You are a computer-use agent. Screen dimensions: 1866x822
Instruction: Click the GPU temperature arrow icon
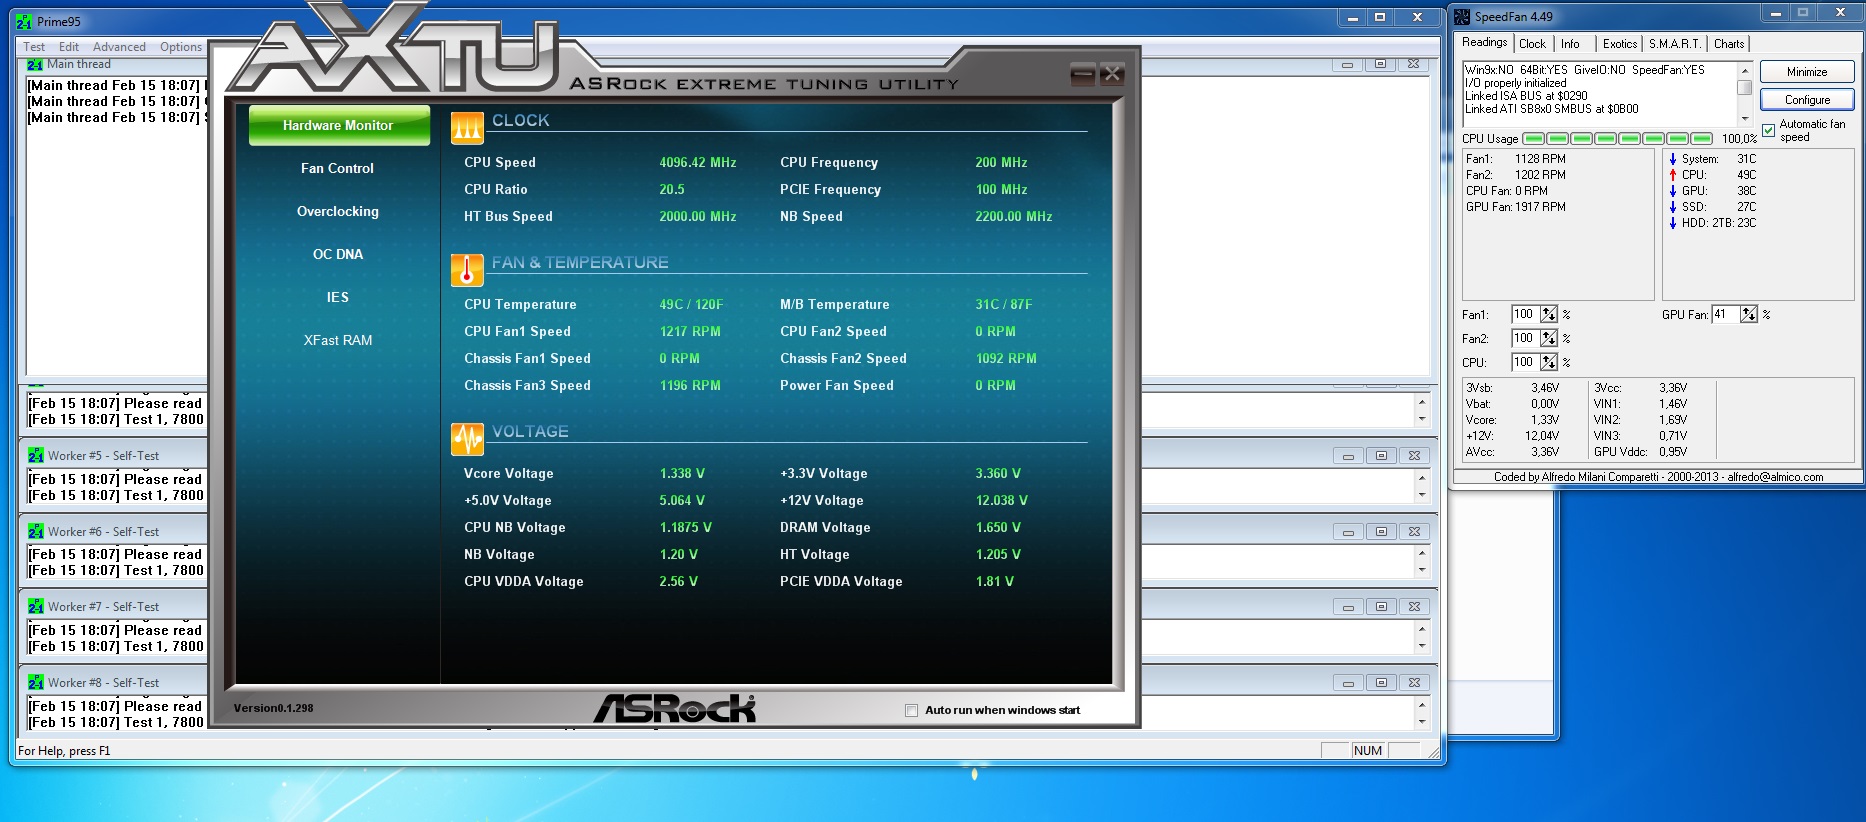click(x=1673, y=191)
